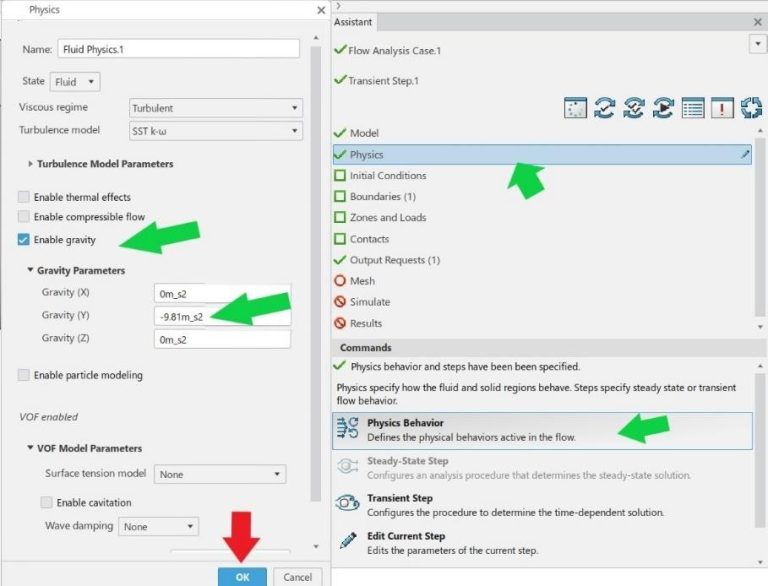
Task: Click Cancel in the Physics dialog
Action: (x=297, y=577)
